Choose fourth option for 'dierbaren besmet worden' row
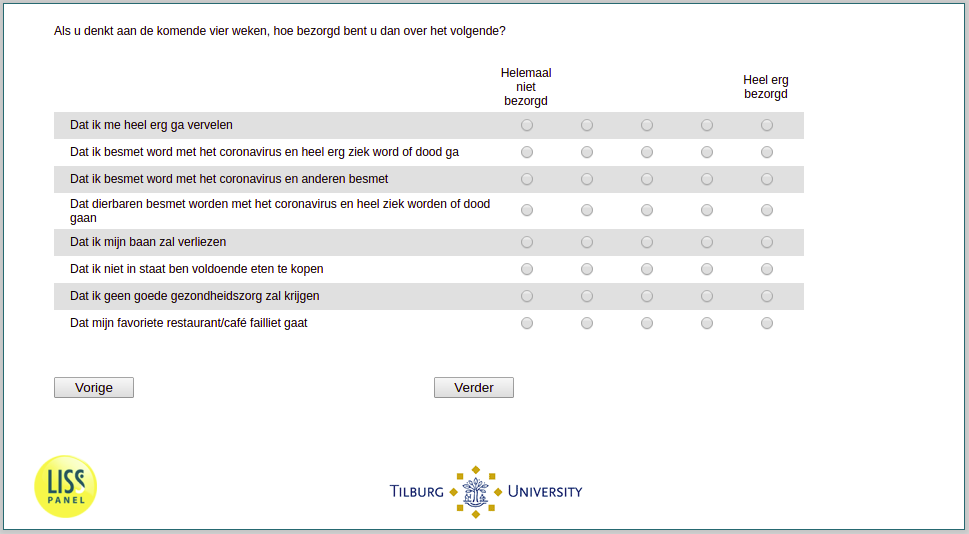This screenshot has height=534, width=969. coord(707,211)
